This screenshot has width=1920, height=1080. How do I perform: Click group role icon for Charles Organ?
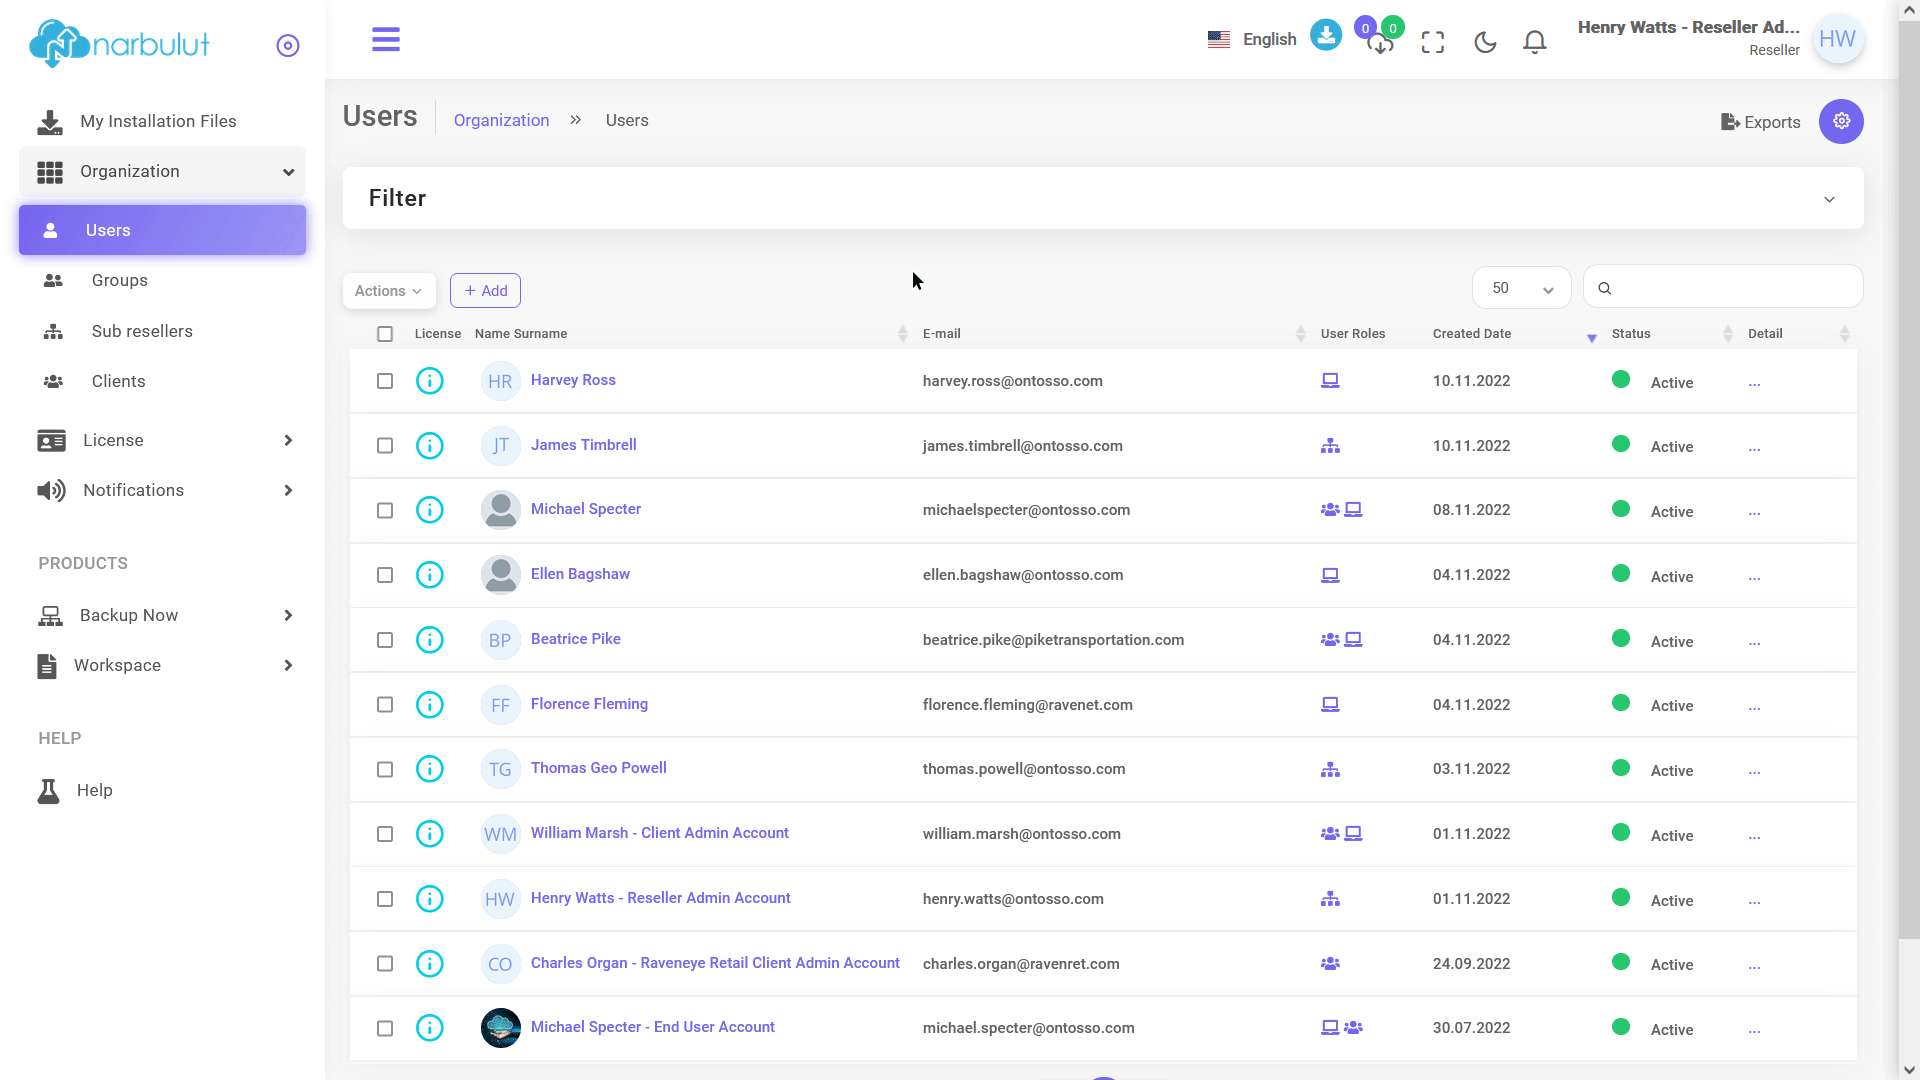click(x=1330, y=964)
